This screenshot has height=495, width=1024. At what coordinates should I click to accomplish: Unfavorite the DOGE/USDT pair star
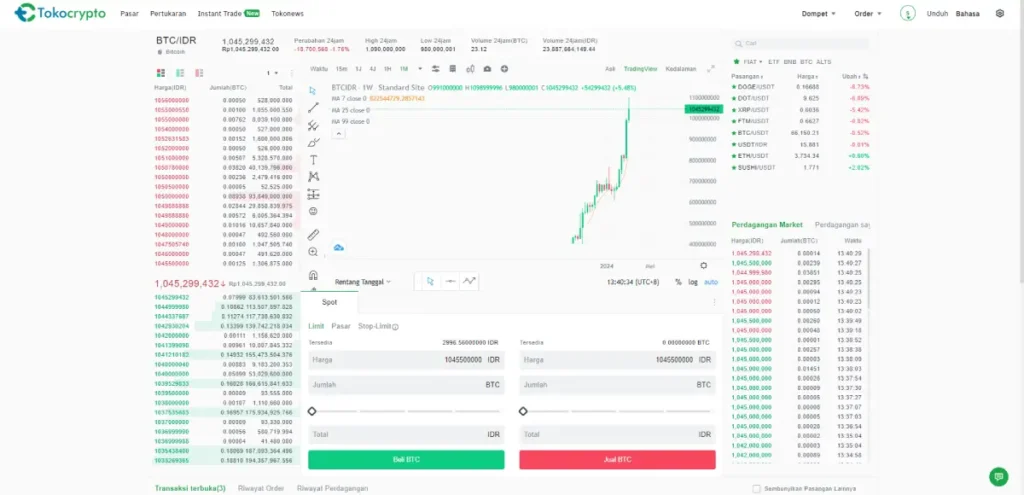[734, 87]
